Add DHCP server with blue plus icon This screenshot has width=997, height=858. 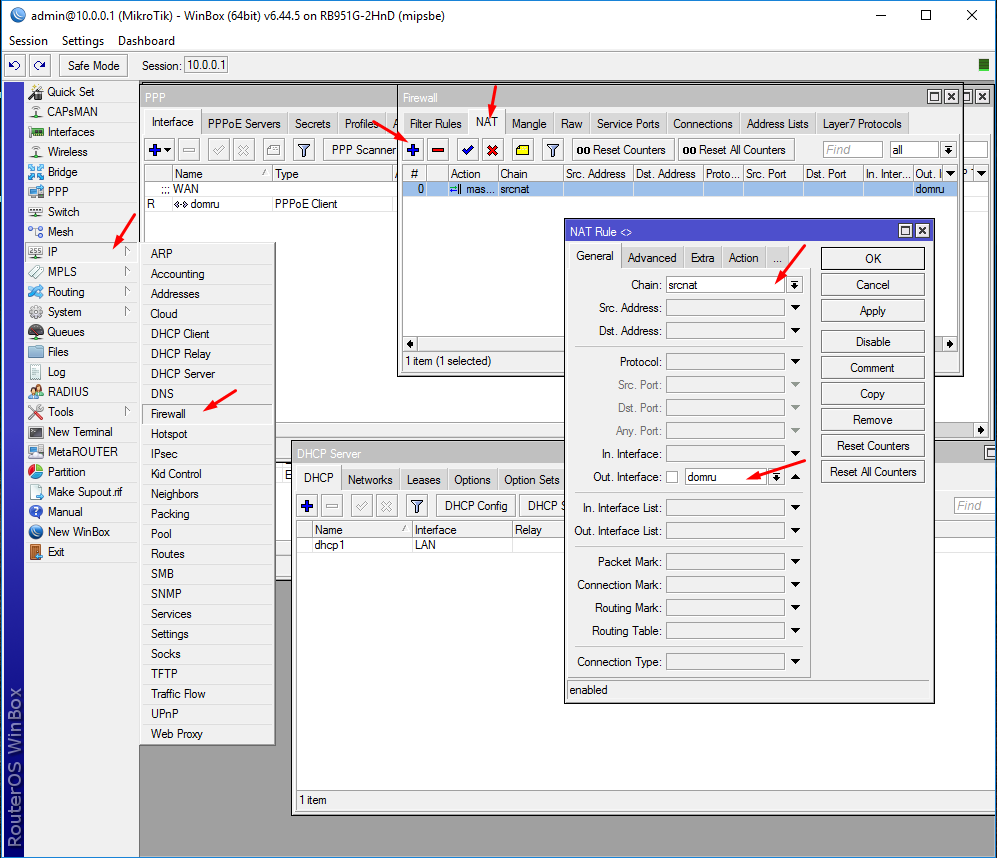[307, 506]
